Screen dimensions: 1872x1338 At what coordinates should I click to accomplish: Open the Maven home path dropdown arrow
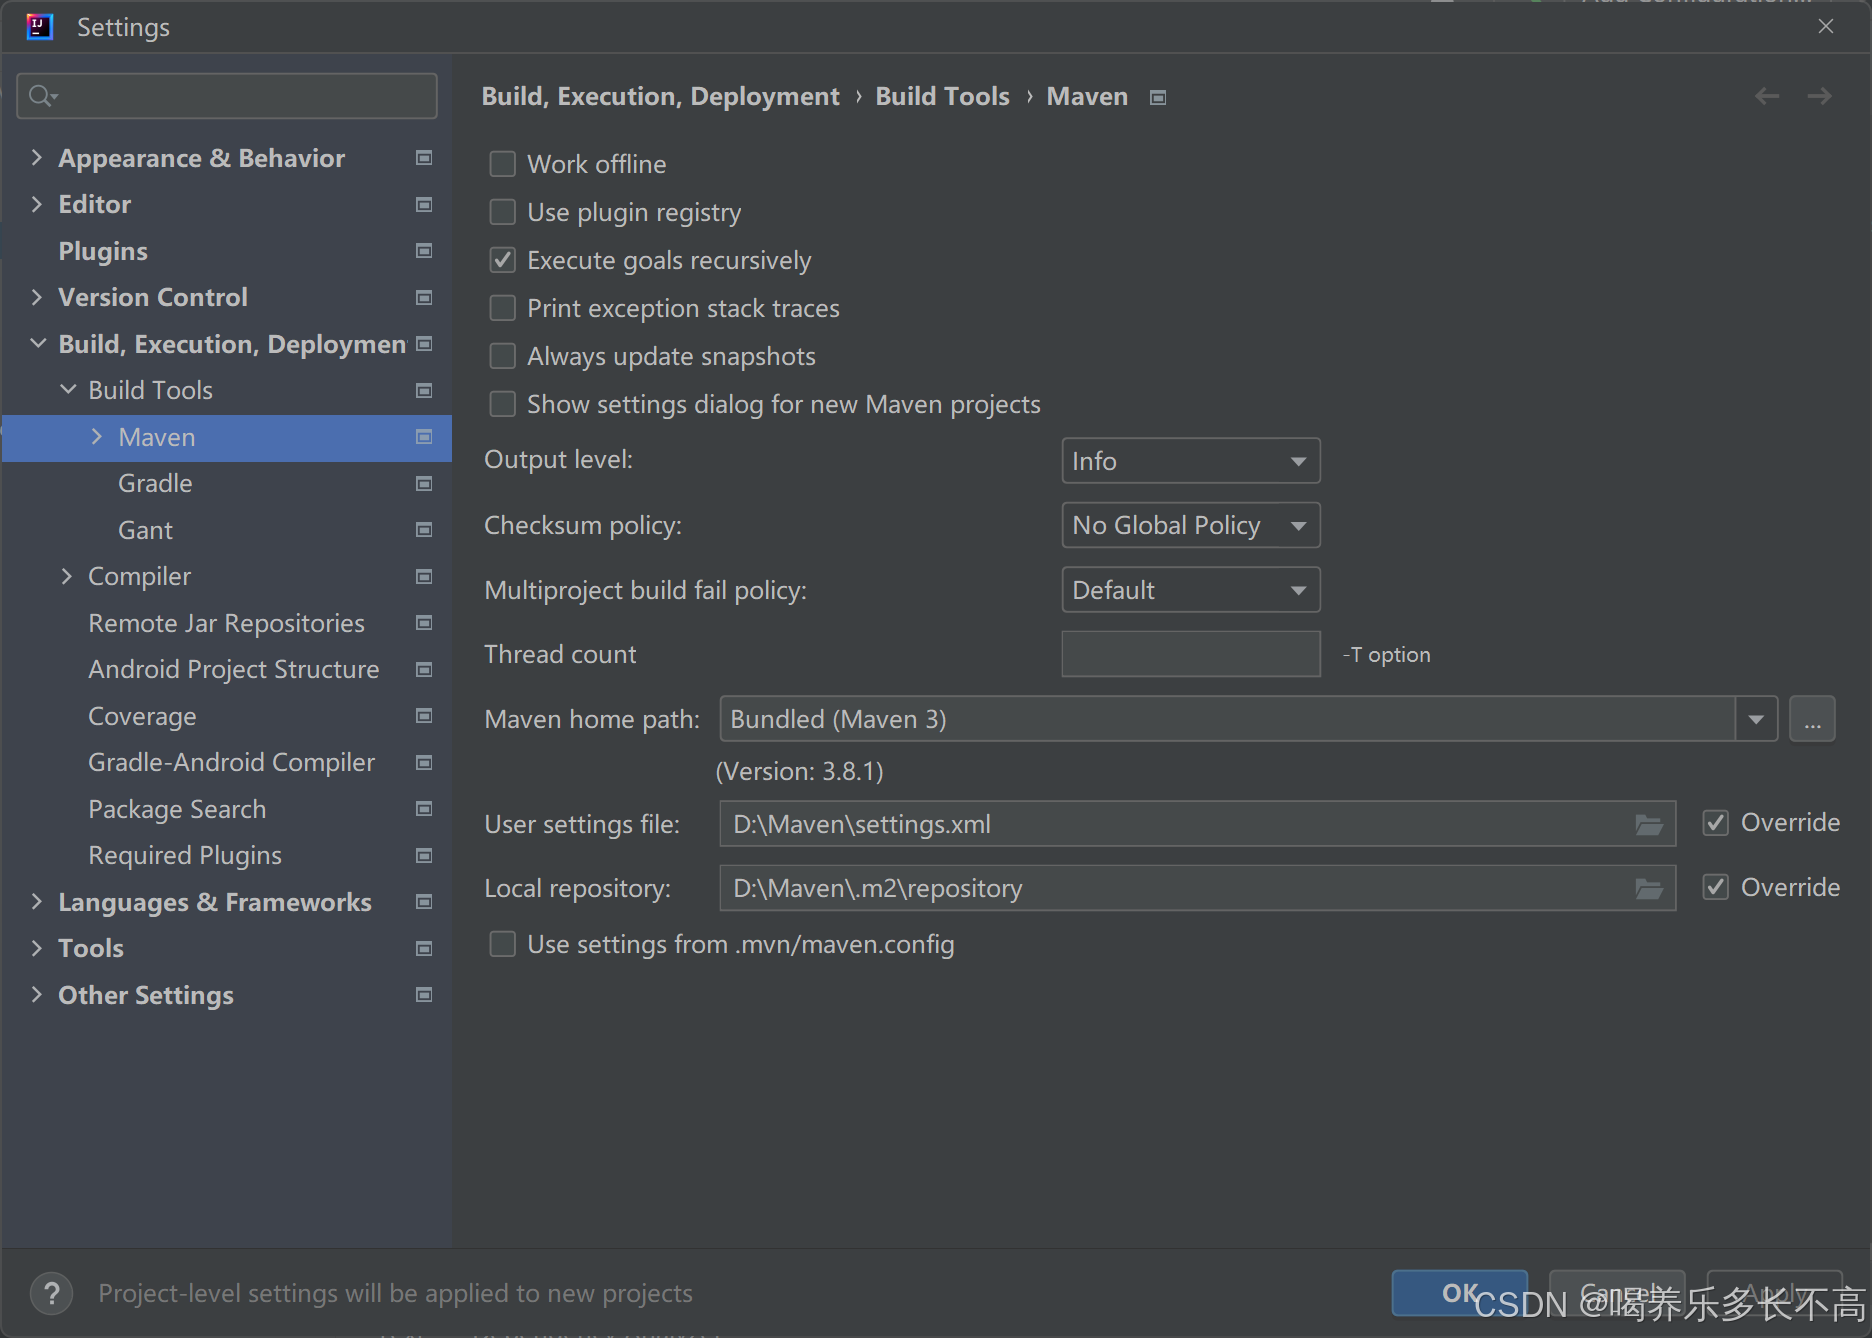pyautogui.click(x=1756, y=719)
